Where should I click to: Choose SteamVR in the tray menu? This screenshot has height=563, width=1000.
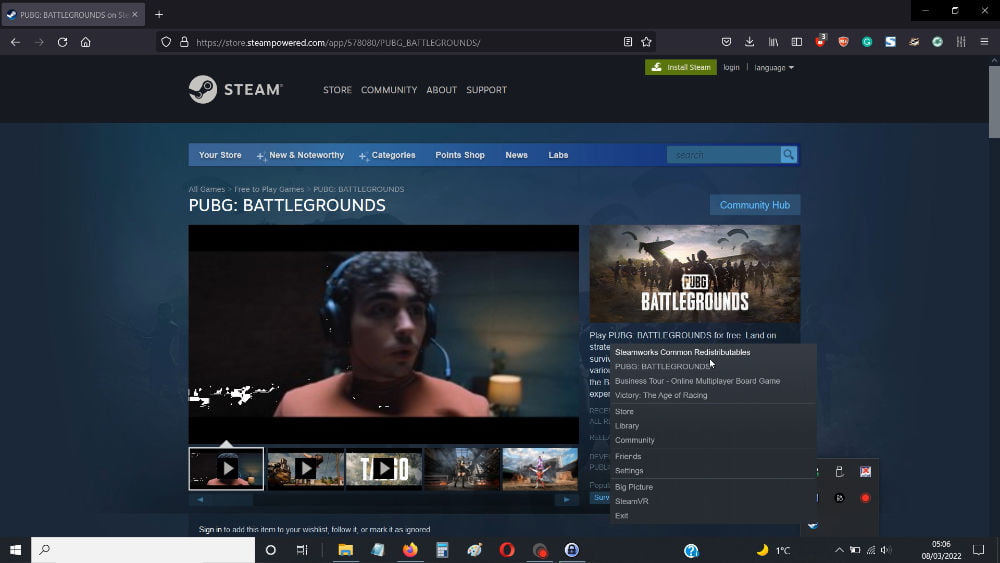[x=713, y=501]
